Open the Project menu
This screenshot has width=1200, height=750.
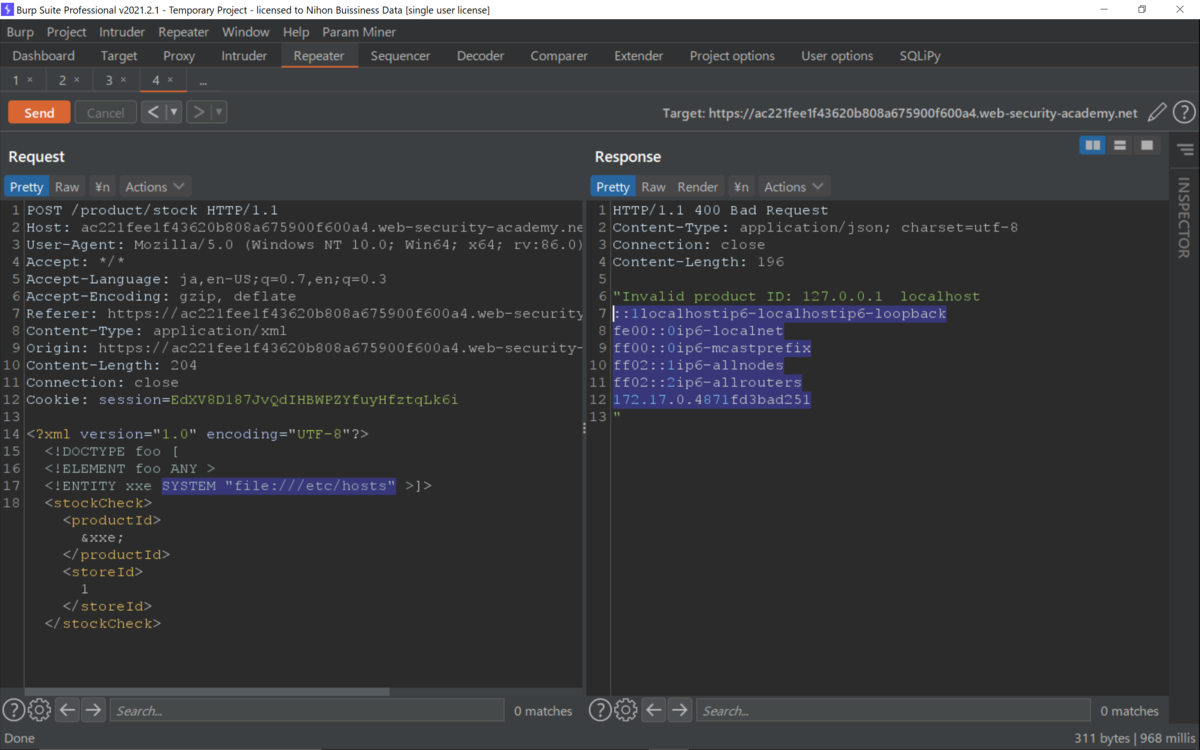click(x=67, y=32)
